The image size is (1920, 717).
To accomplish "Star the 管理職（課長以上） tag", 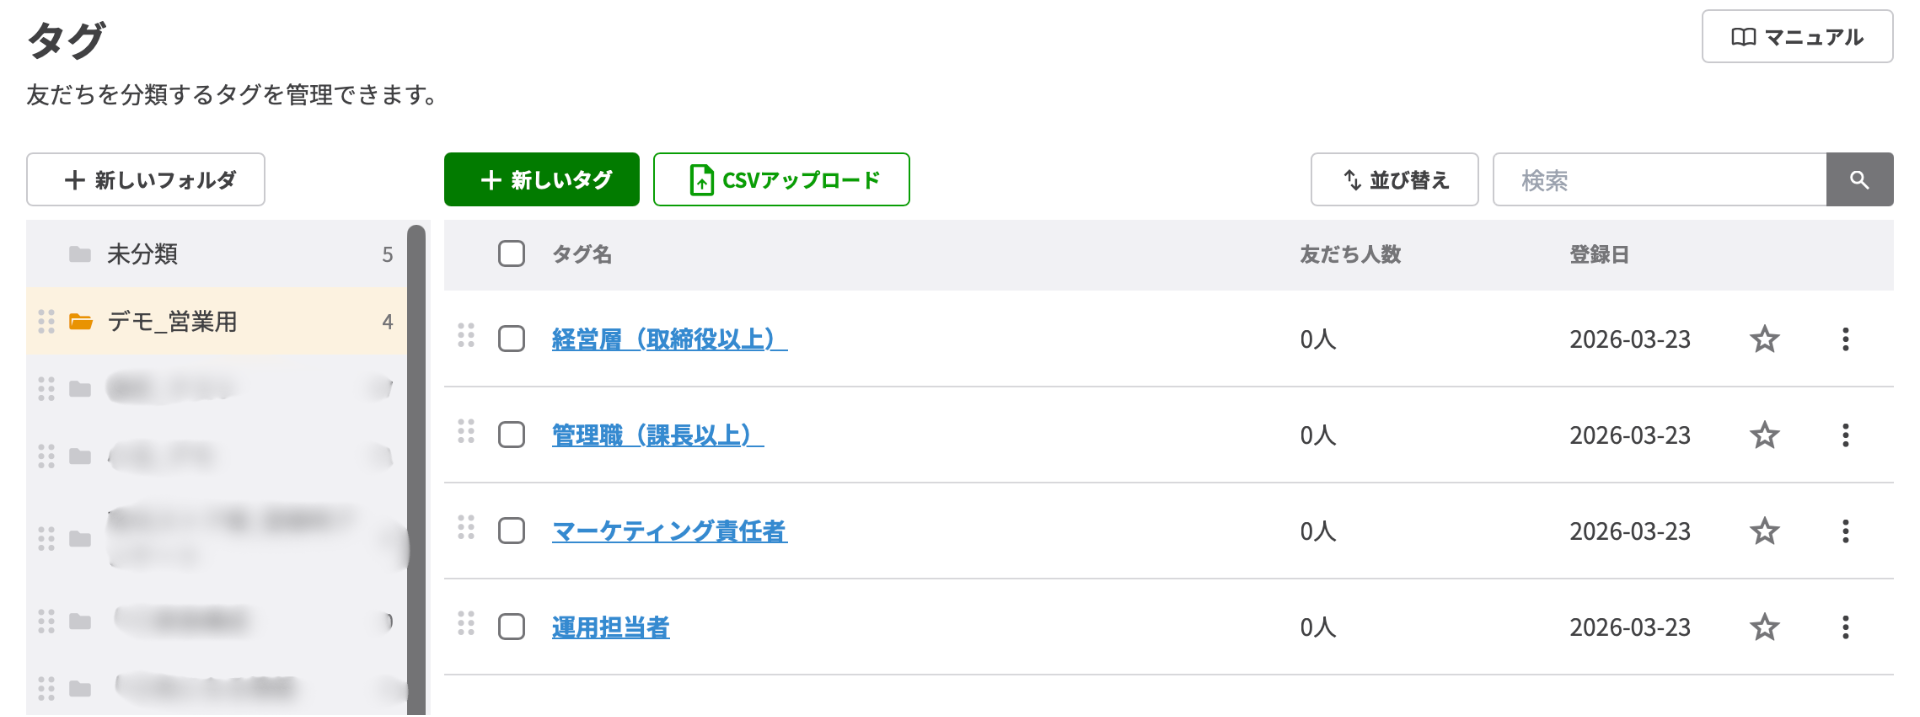I will (x=1764, y=435).
